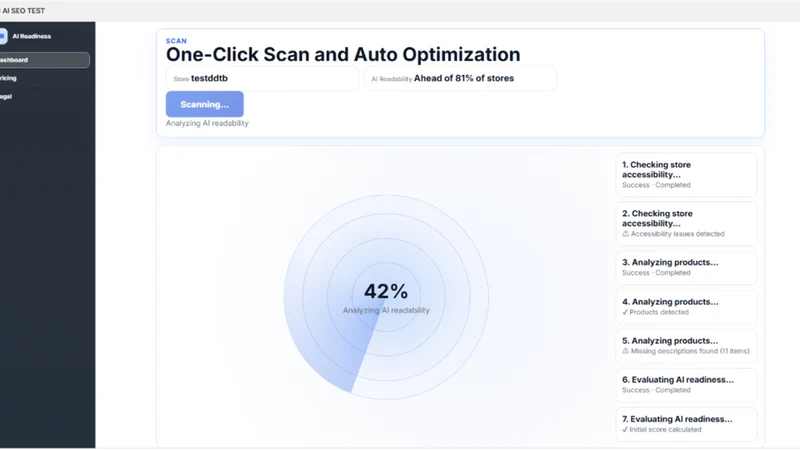Viewport: 800px width, 450px height.
Task: Click warning icon beside Accessibility issues detected
Action: coord(626,234)
